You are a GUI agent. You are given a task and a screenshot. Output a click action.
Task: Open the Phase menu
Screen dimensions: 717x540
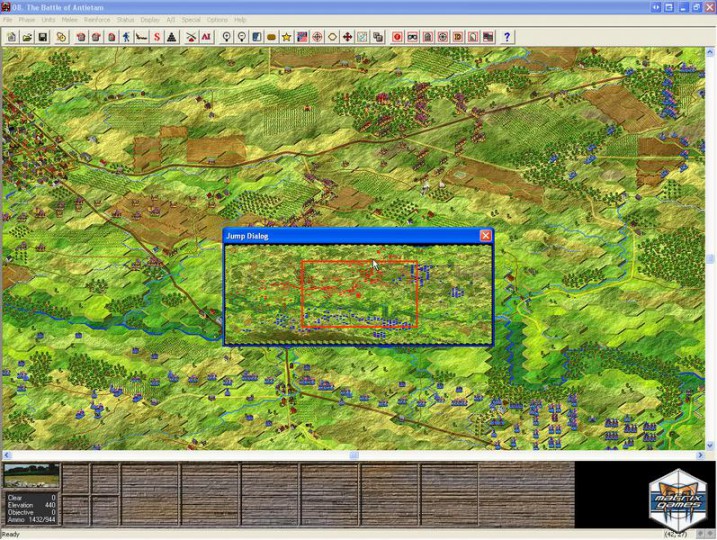point(26,20)
